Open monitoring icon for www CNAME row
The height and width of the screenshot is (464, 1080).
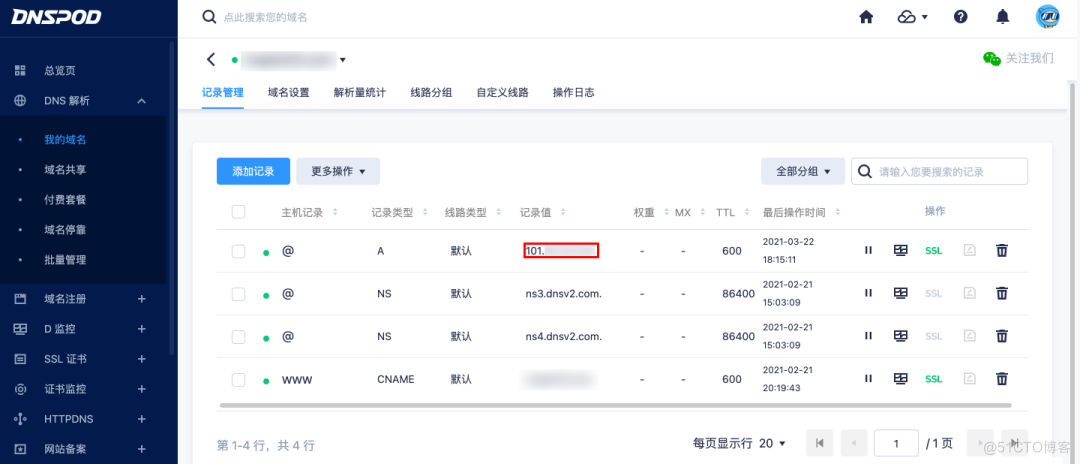900,379
